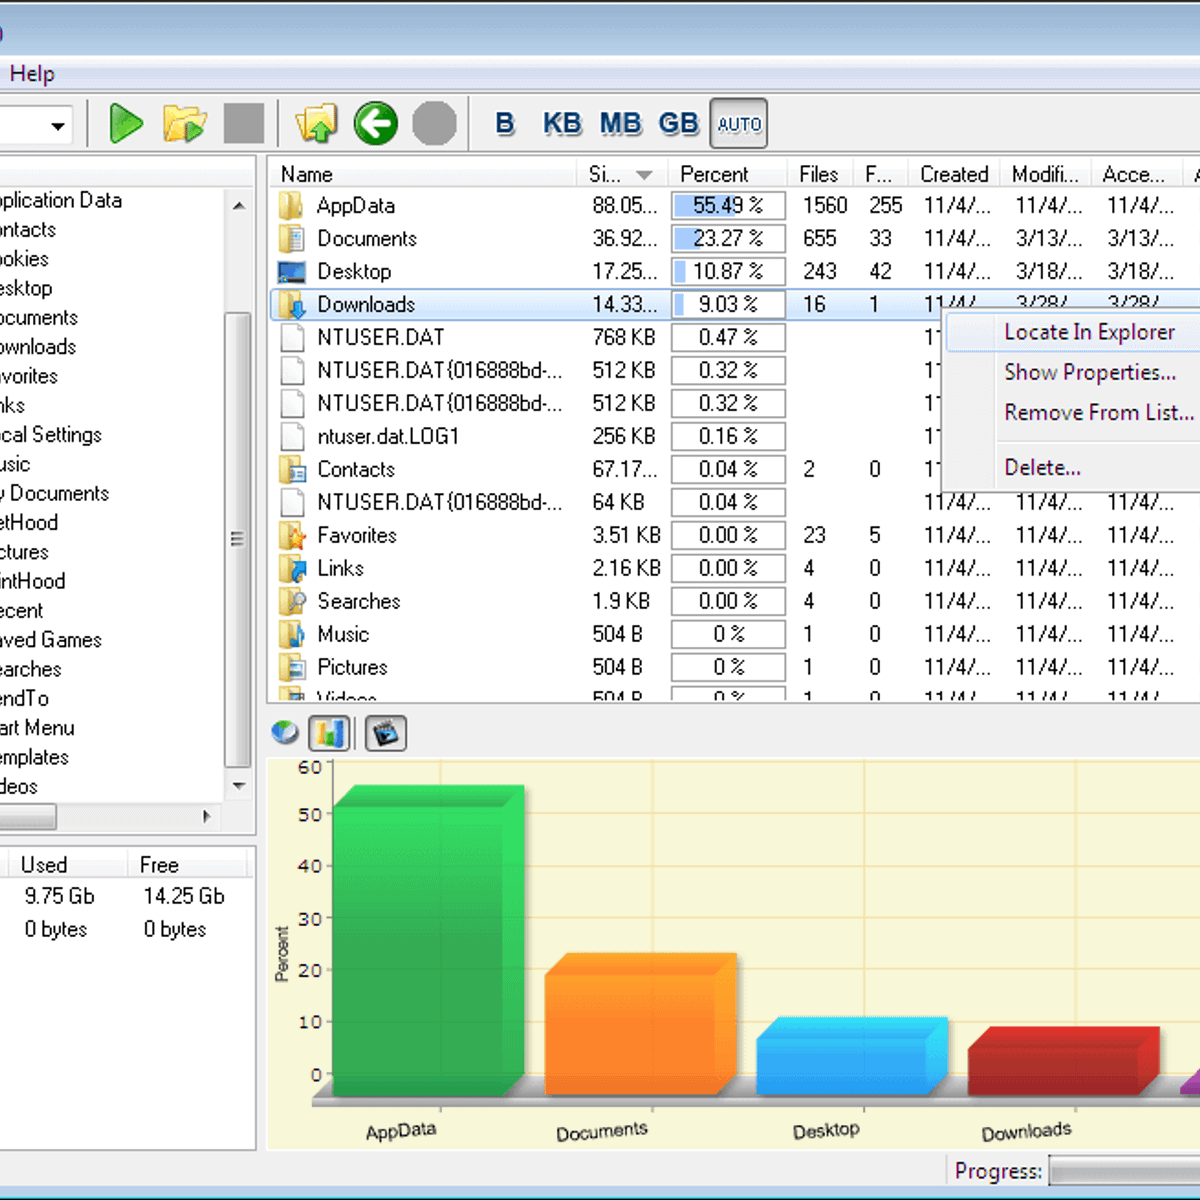This screenshot has width=1200, height=1200.
Task: Enable AUTO unit sizing
Action: pyautogui.click(x=739, y=123)
